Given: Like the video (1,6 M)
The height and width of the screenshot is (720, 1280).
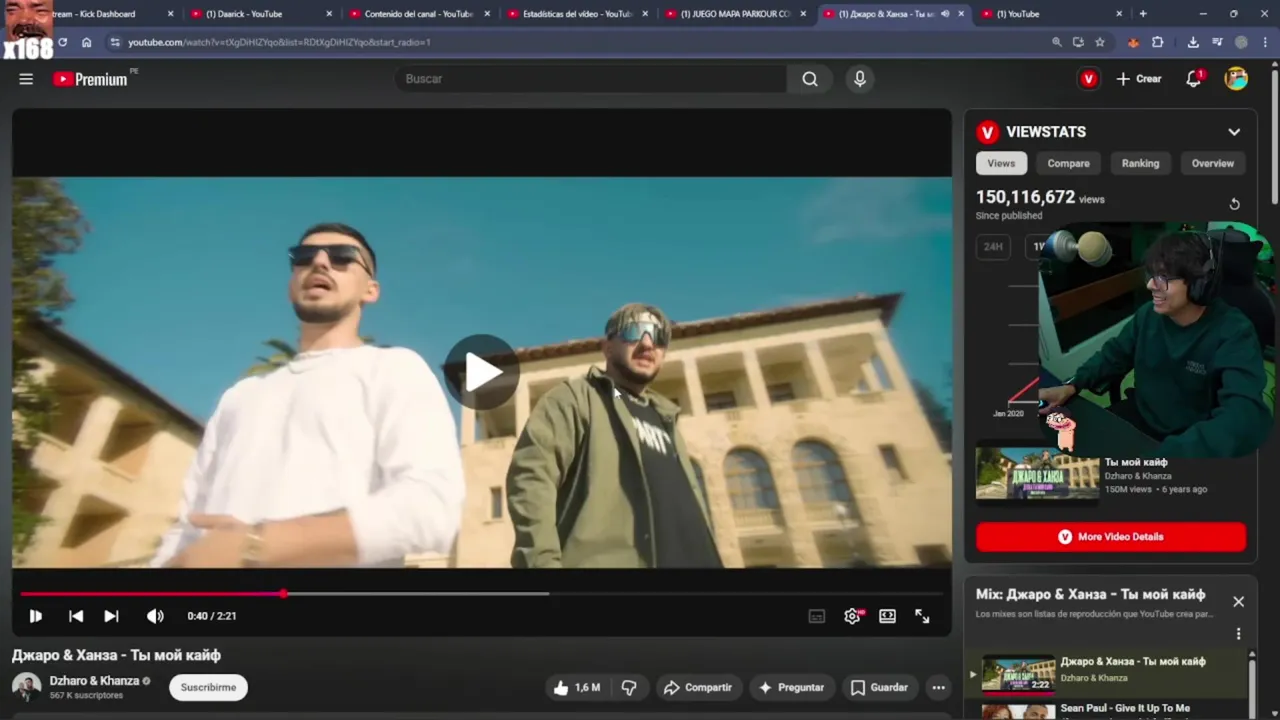Looking at the screenshot, I should [576, 687].
